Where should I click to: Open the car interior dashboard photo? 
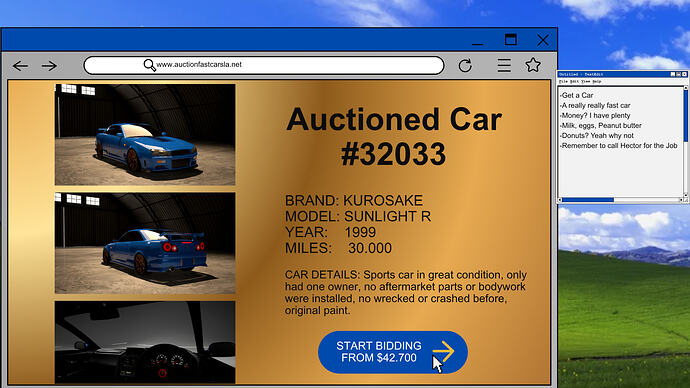(x=145, y=342)
